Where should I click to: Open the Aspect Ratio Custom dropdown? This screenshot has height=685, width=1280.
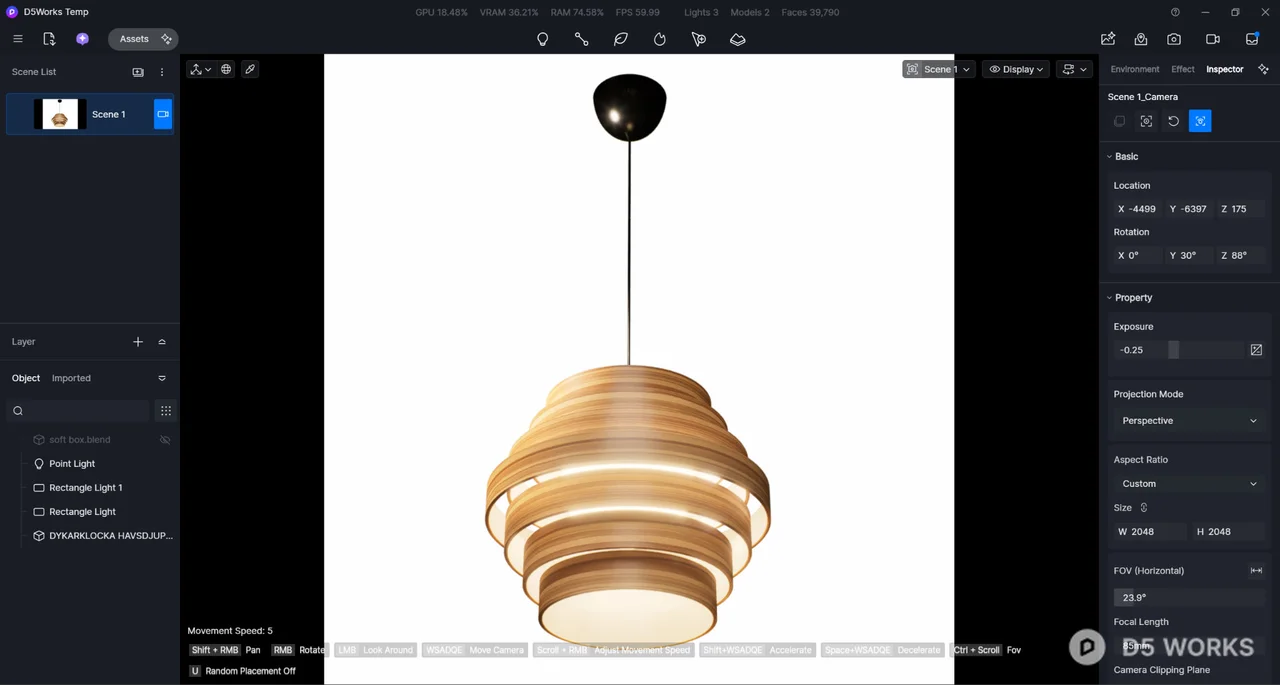tap(1189, 484)
